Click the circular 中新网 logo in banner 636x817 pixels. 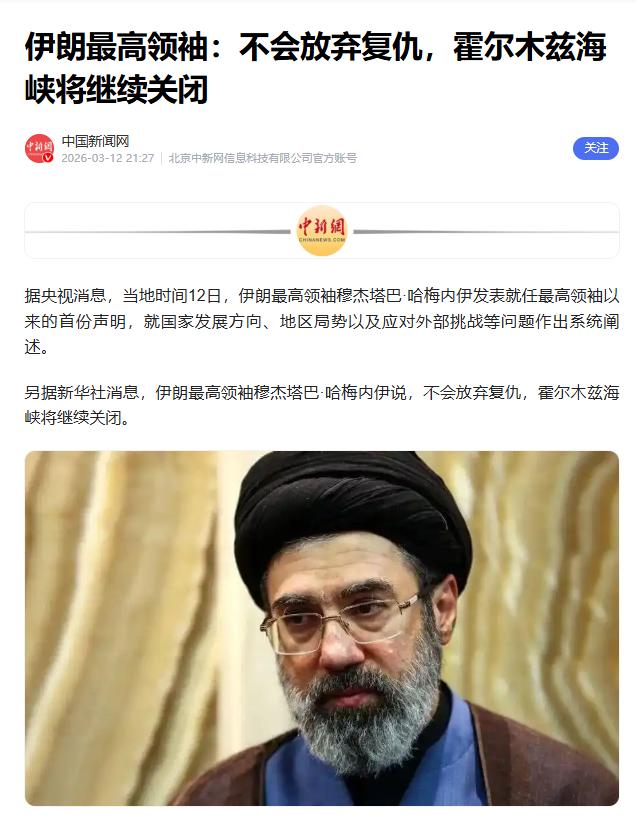(322, 230)
